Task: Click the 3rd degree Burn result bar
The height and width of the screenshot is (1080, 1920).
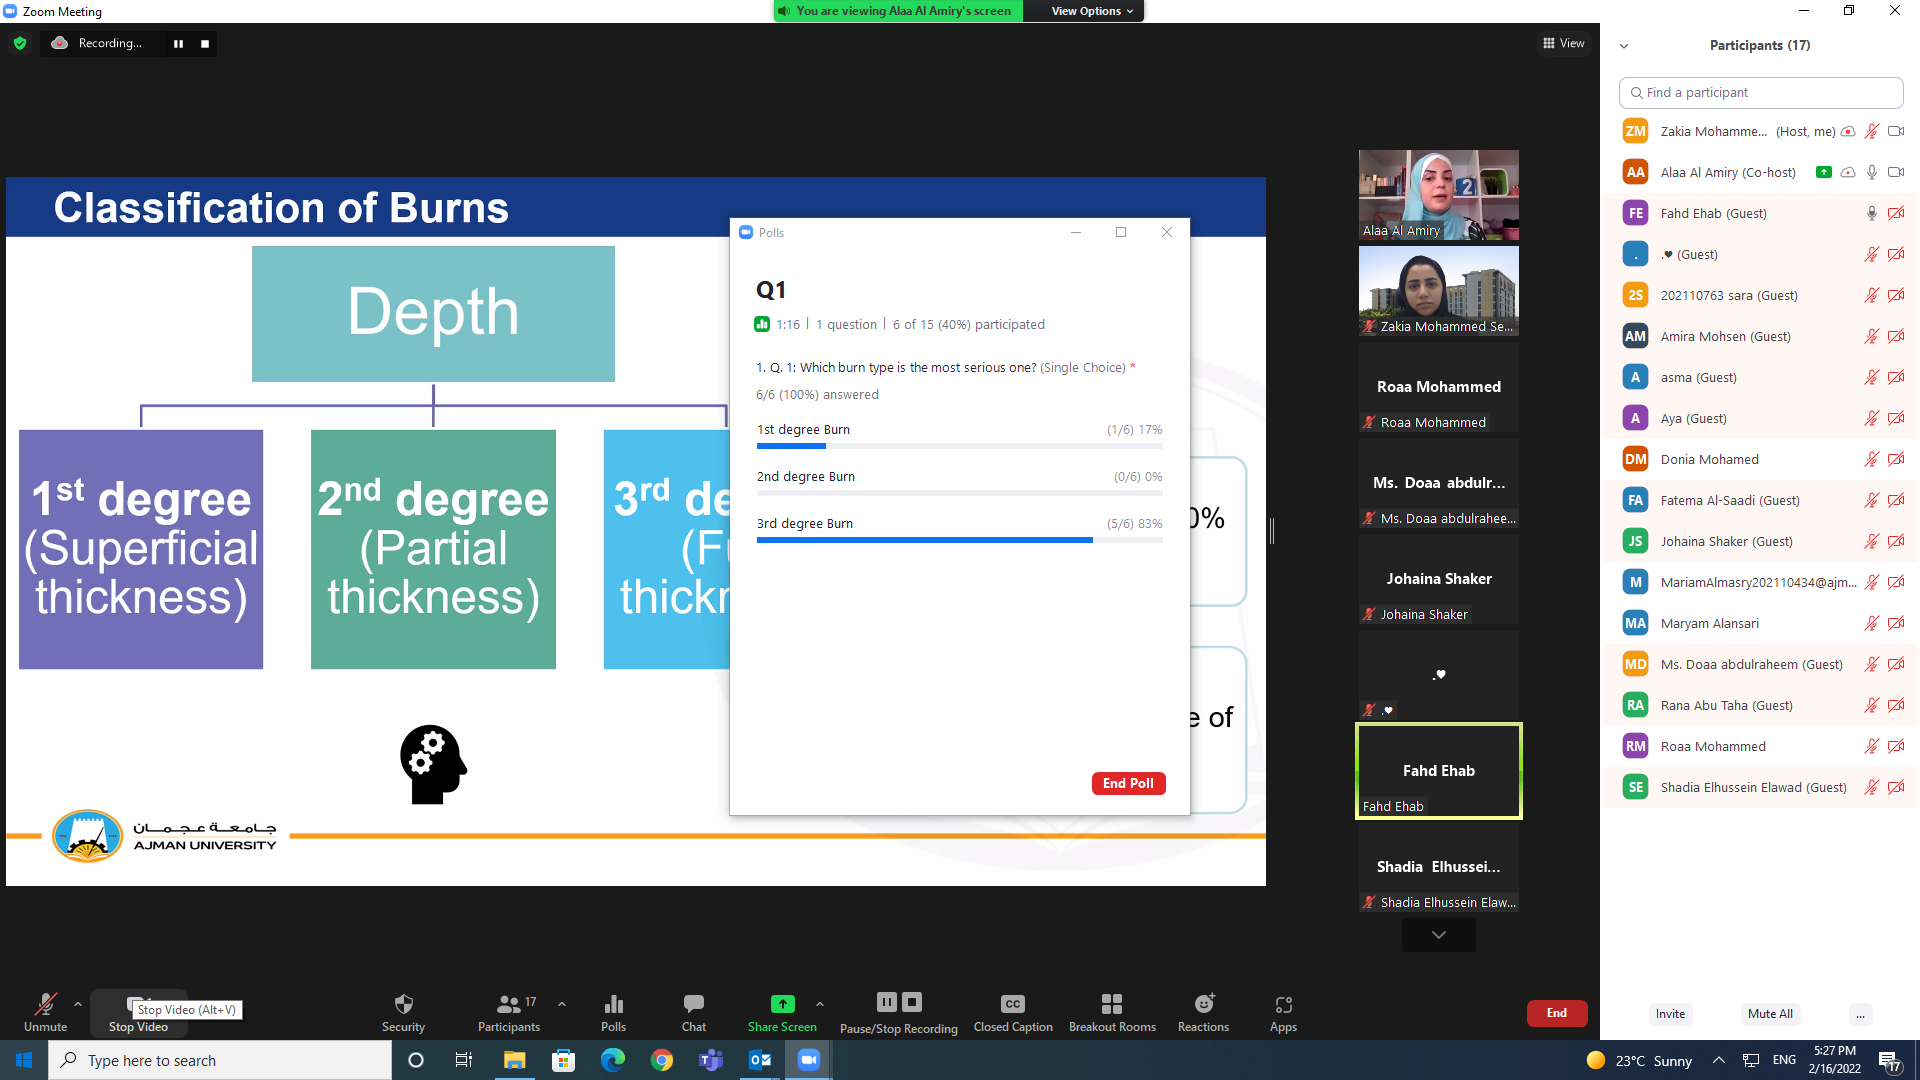Action: click(958, 539)
